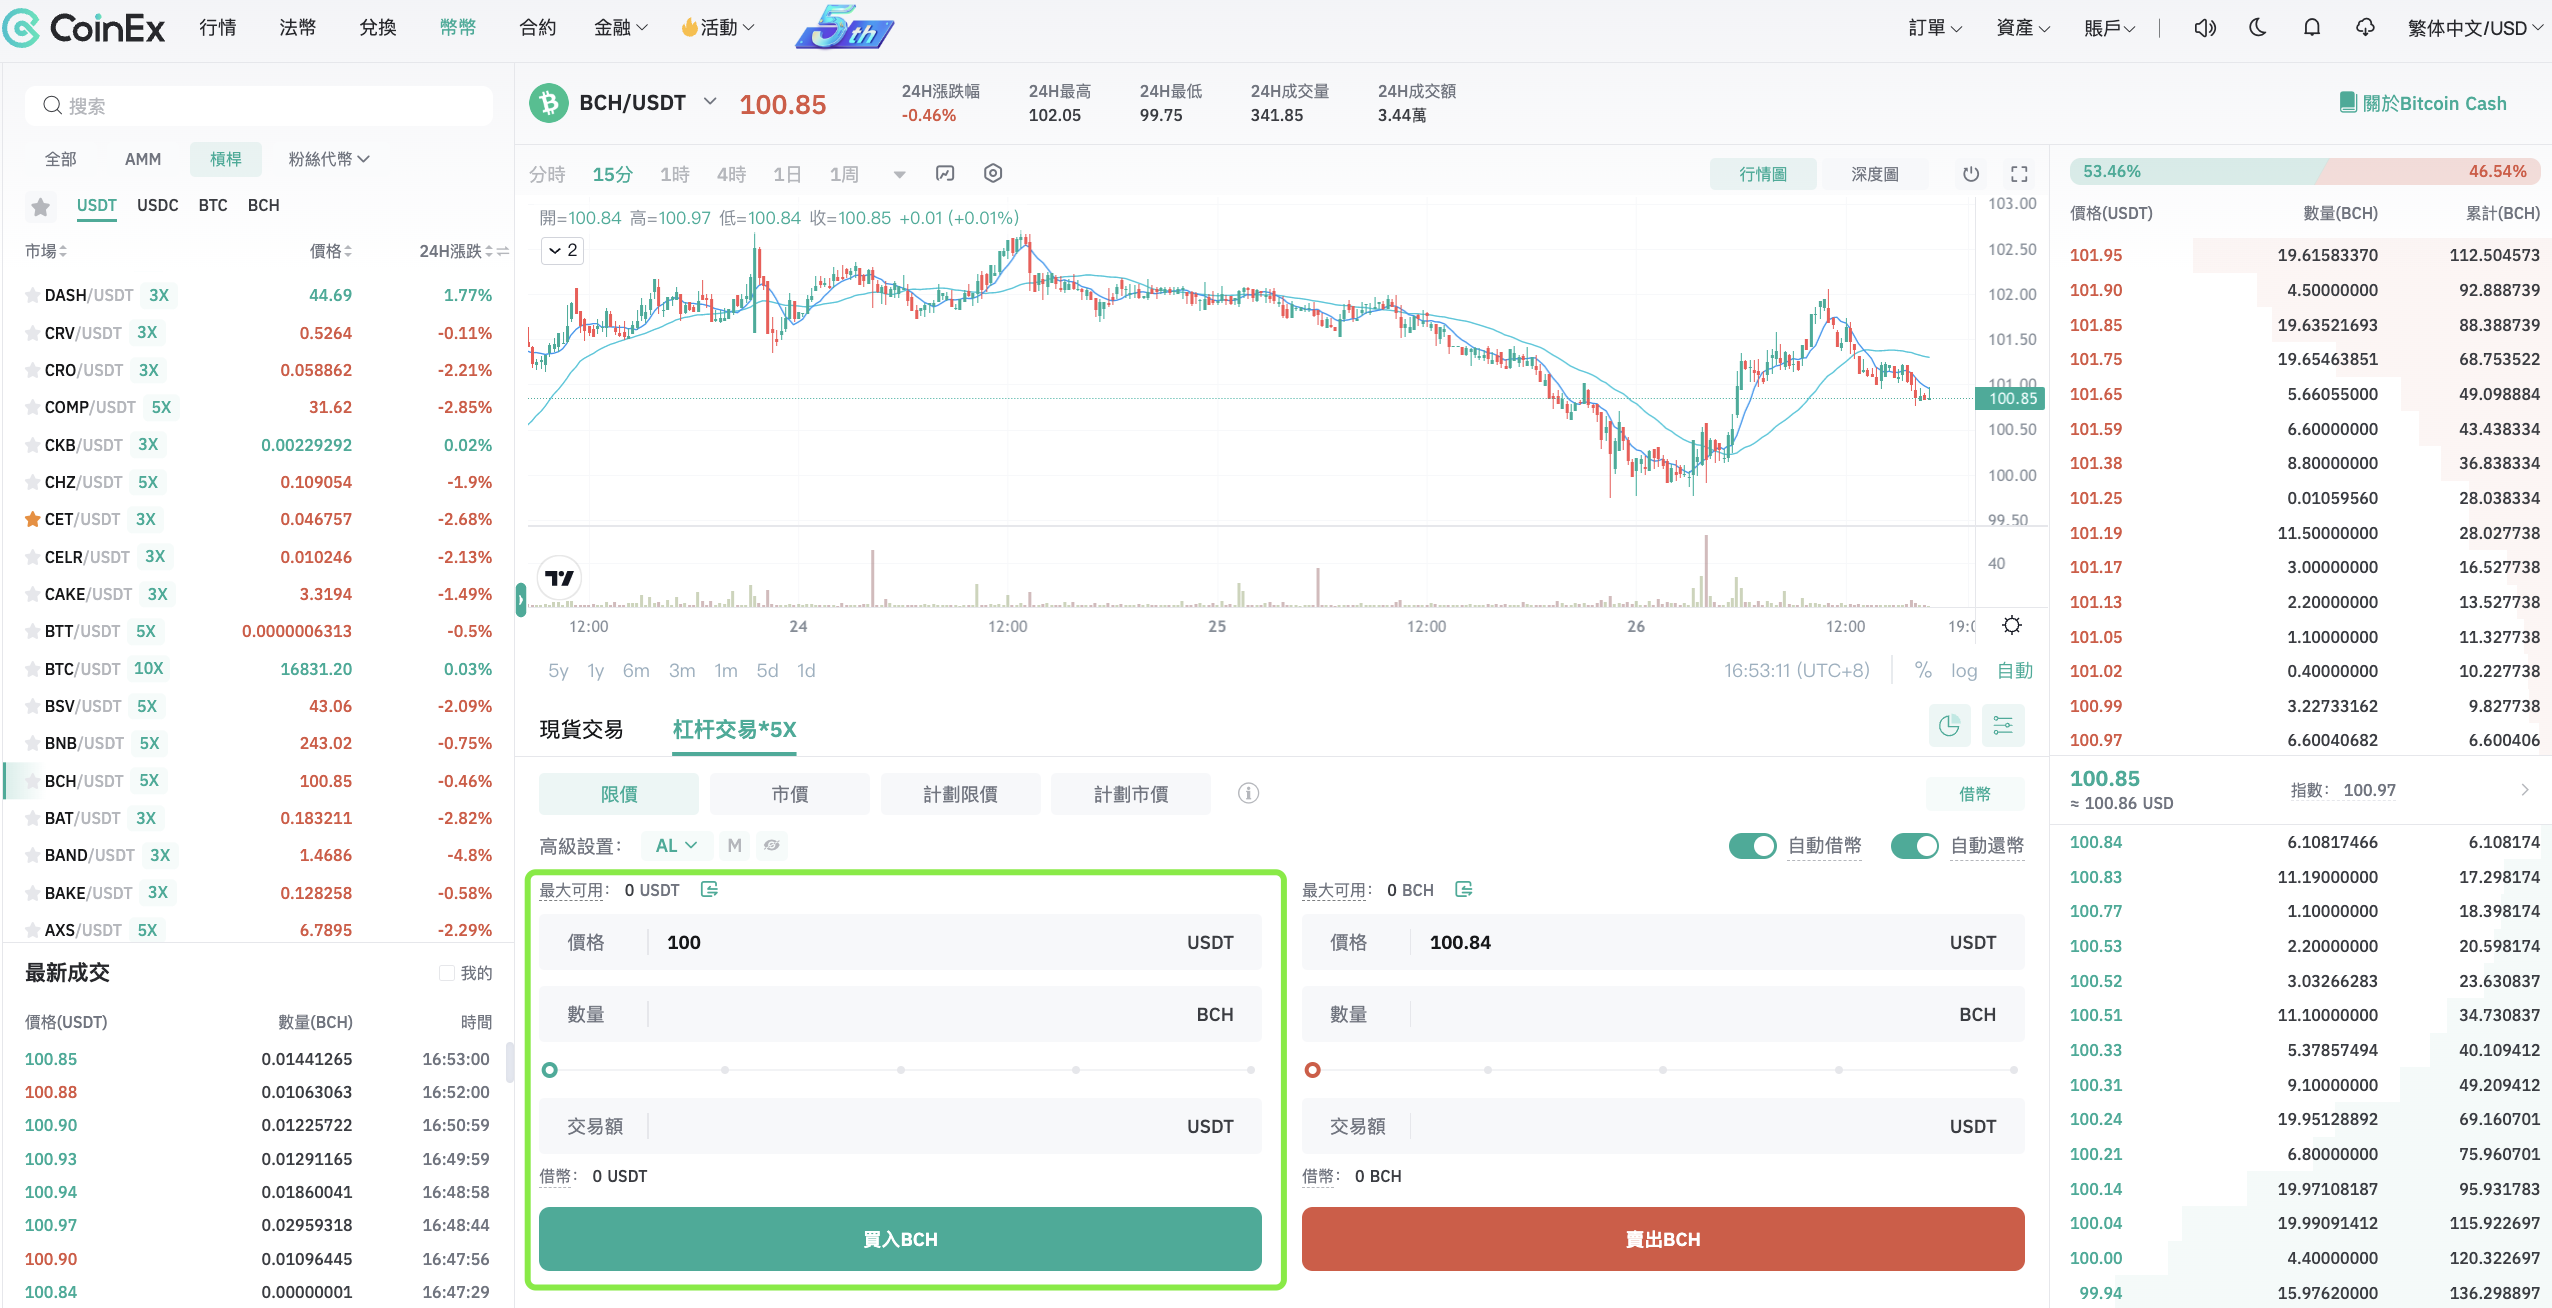Go to 行情 in top navigation
The image size is (2552, 1308).
pyautogui.click(x=217, y=28)
